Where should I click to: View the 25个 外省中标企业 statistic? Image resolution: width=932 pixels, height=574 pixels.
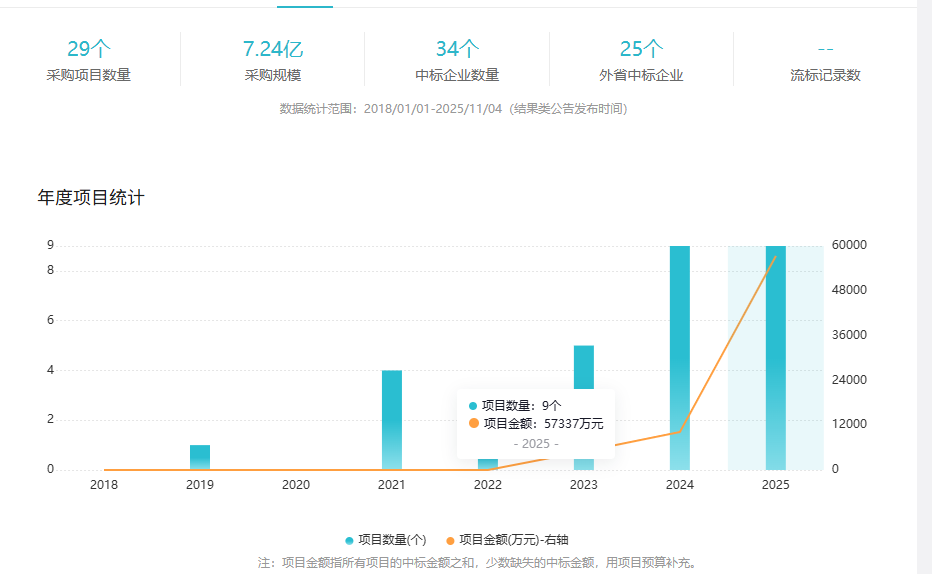point(641,60)
